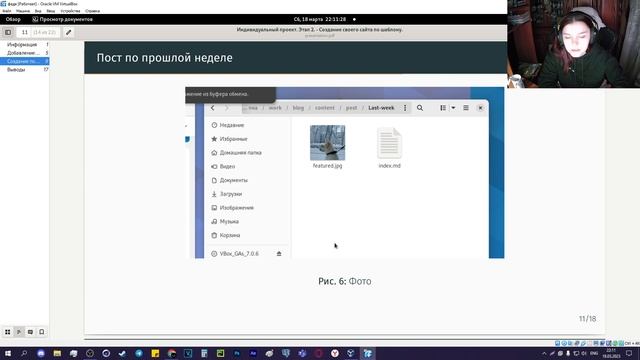Image resolution: width=640 pixels, height=360 pixels.
Task: Select the highlighted Создание outline entry
Action: 24,61
